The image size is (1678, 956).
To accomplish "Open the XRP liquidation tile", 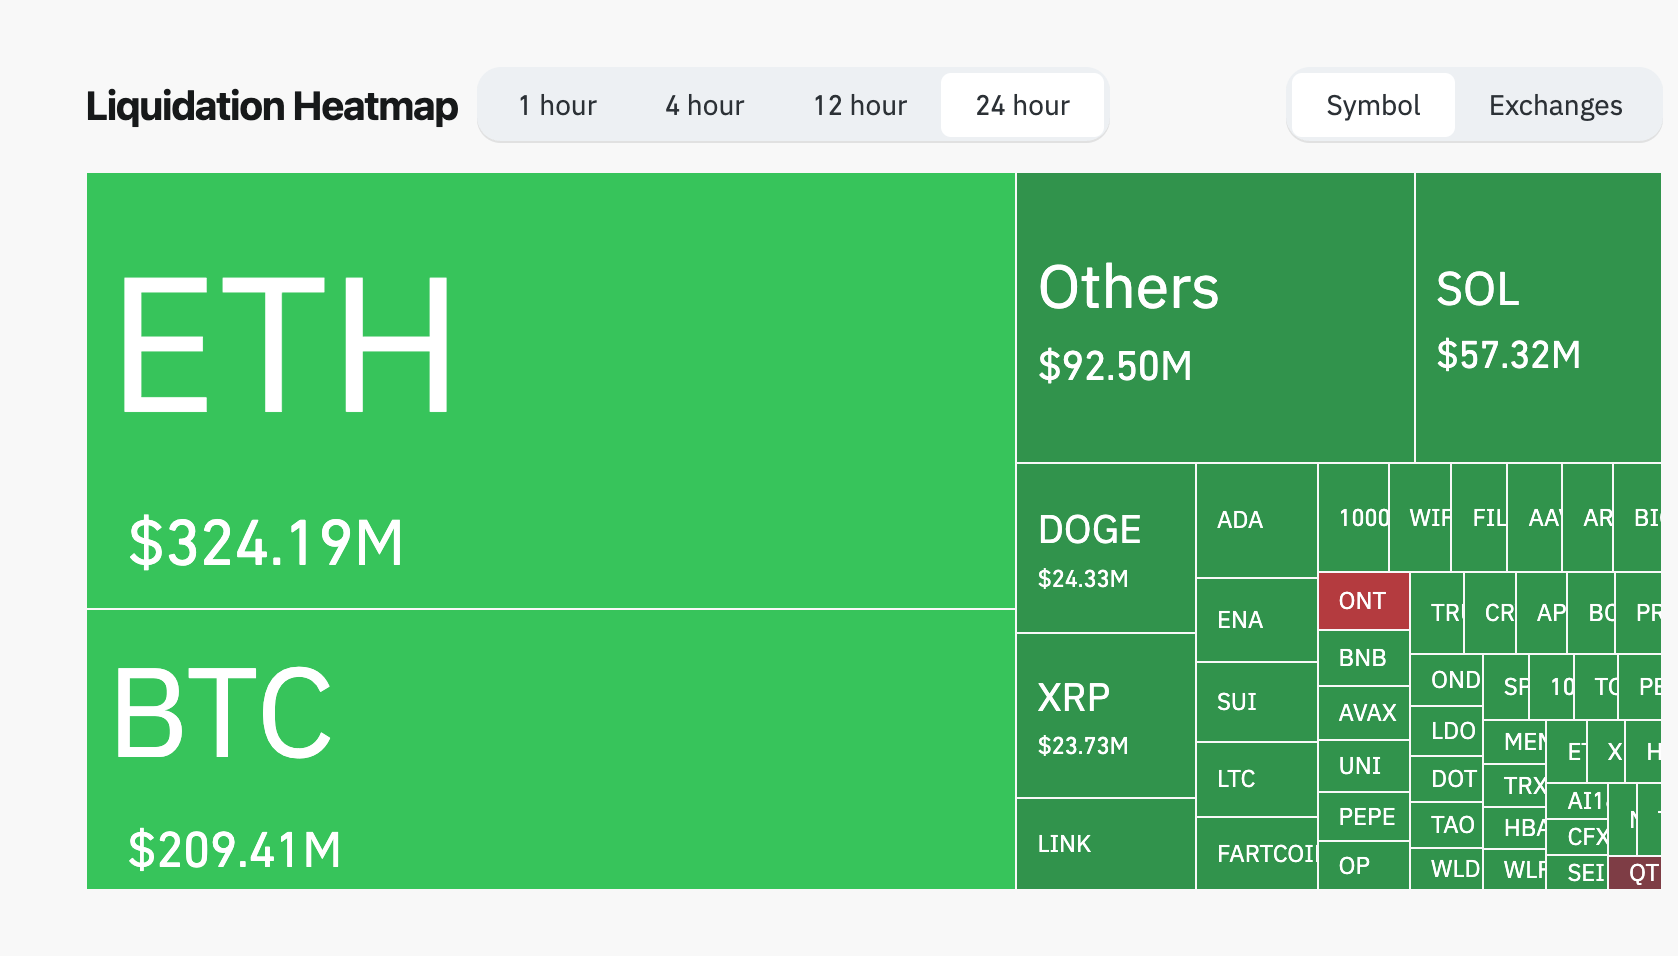I will point(1105,716).
